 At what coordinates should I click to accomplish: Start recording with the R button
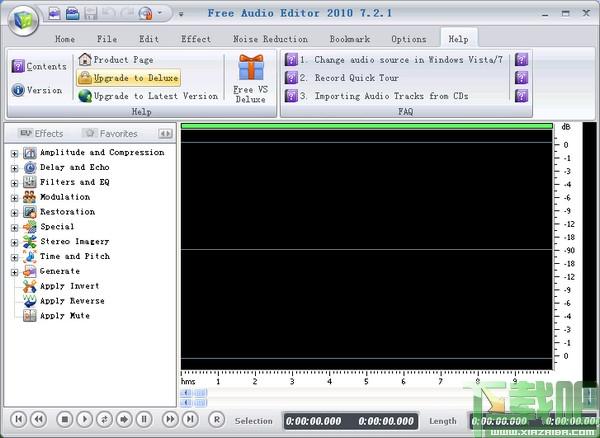coord(217,420)
